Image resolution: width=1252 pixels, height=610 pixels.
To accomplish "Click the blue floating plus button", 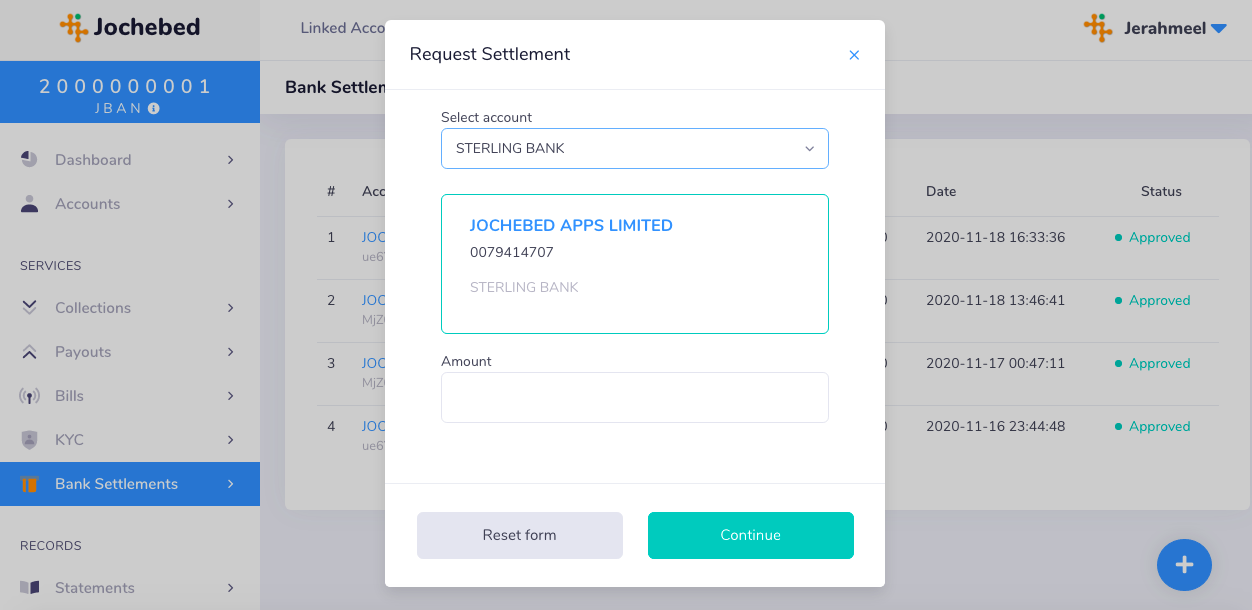I will click(x=1184, y=565).
